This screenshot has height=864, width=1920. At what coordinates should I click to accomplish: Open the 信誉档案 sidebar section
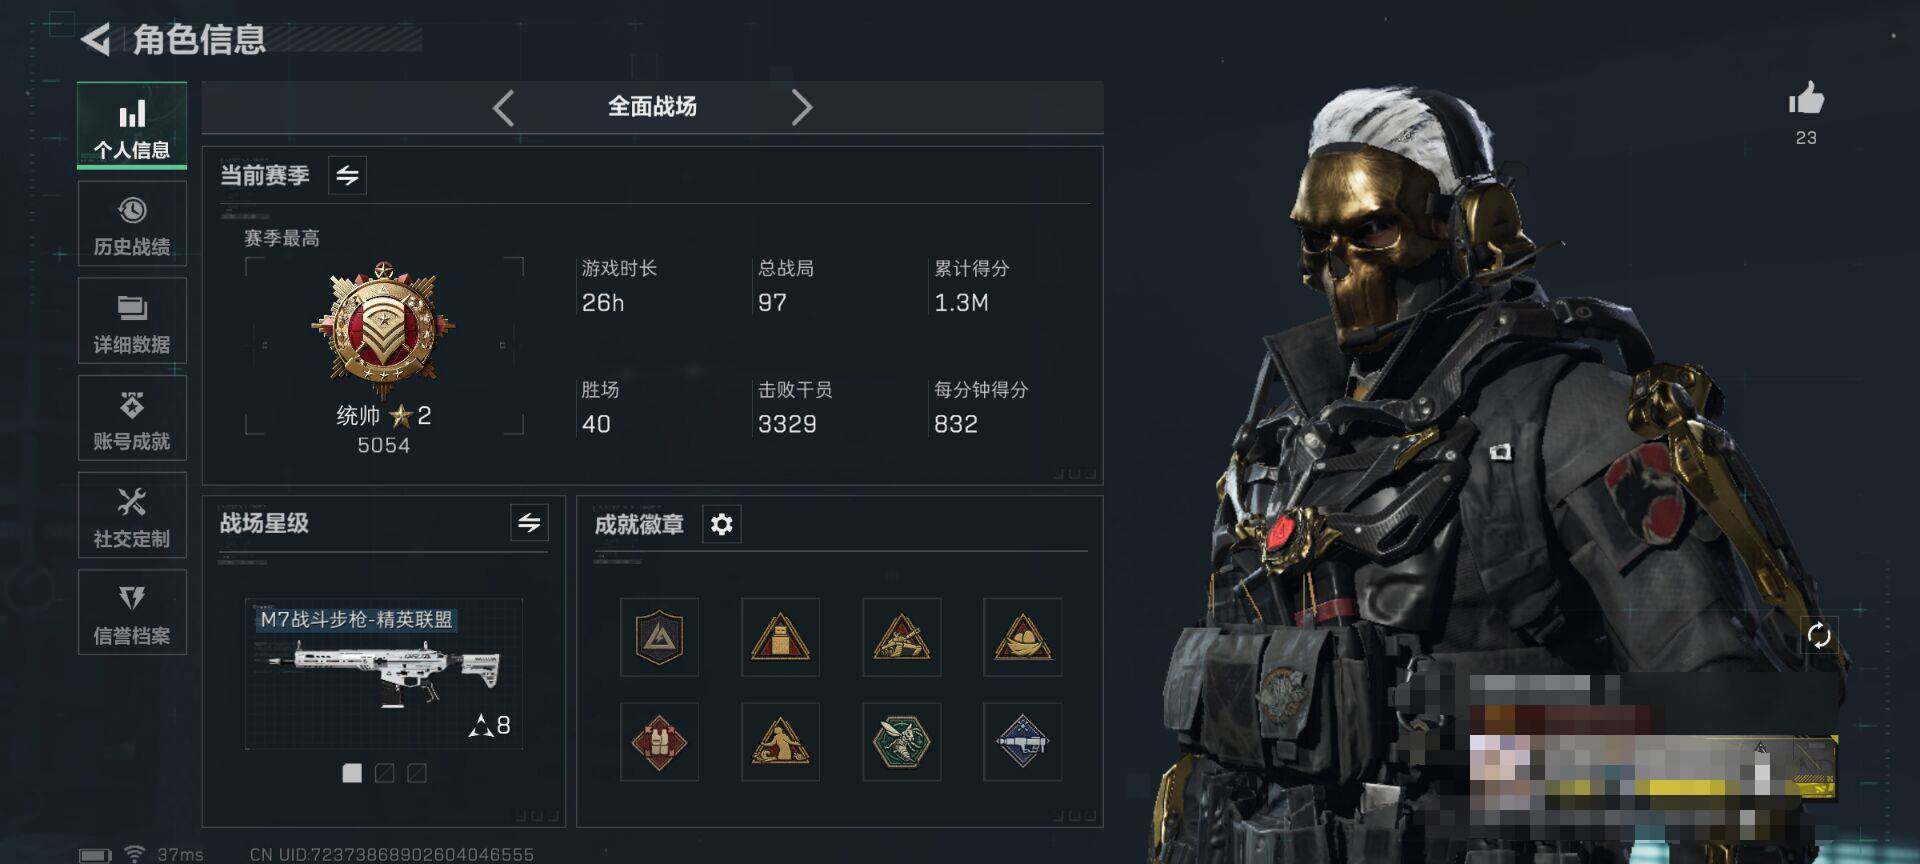click(x=132, y=612)
